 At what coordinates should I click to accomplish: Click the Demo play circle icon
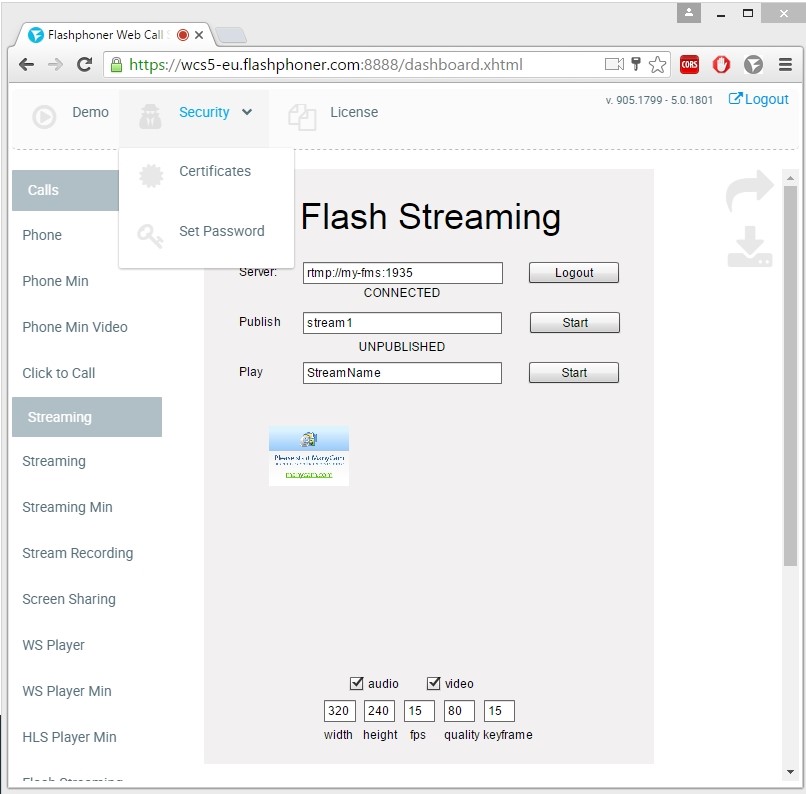coord(44,117)
